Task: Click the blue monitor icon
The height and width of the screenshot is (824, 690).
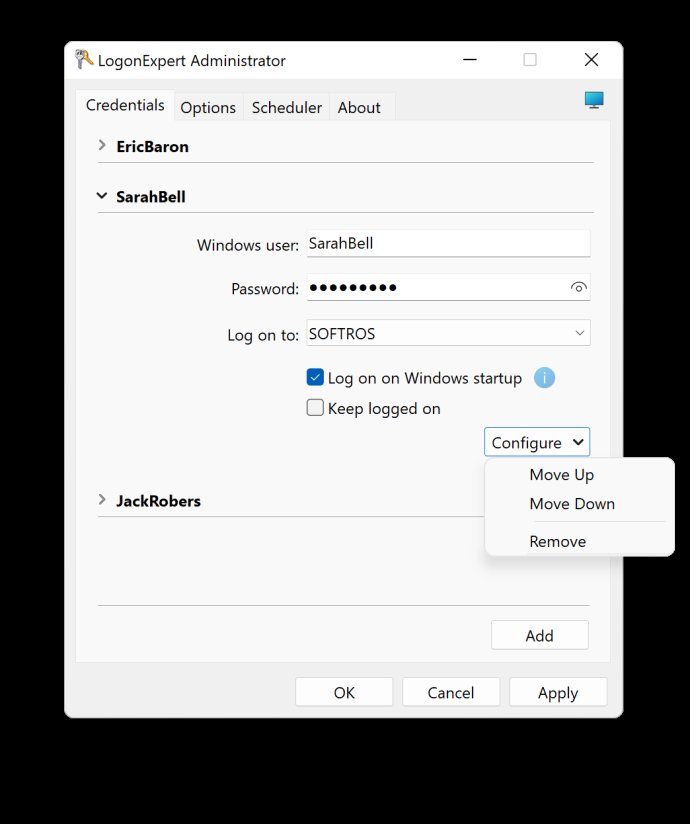Action: pos(594,100)
